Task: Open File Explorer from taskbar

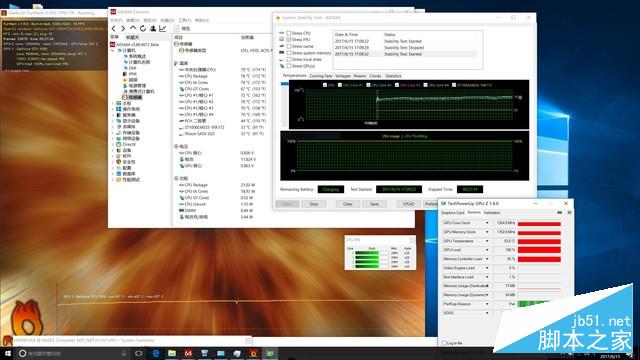Action: click(172, 353)
